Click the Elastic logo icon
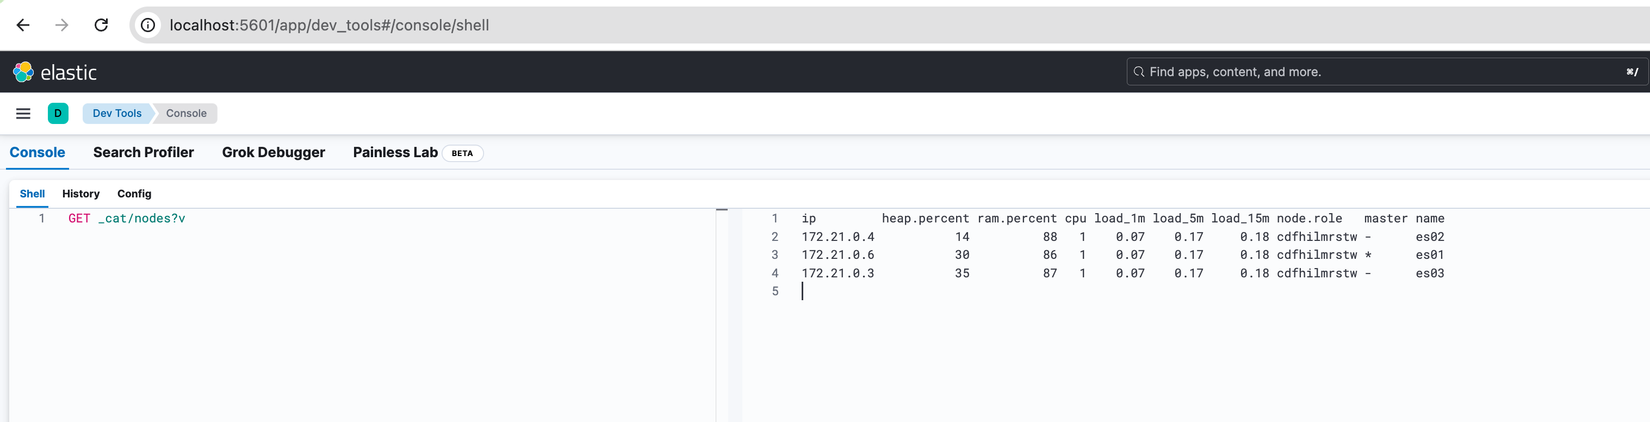The image size is (1650, 422). 23,72
